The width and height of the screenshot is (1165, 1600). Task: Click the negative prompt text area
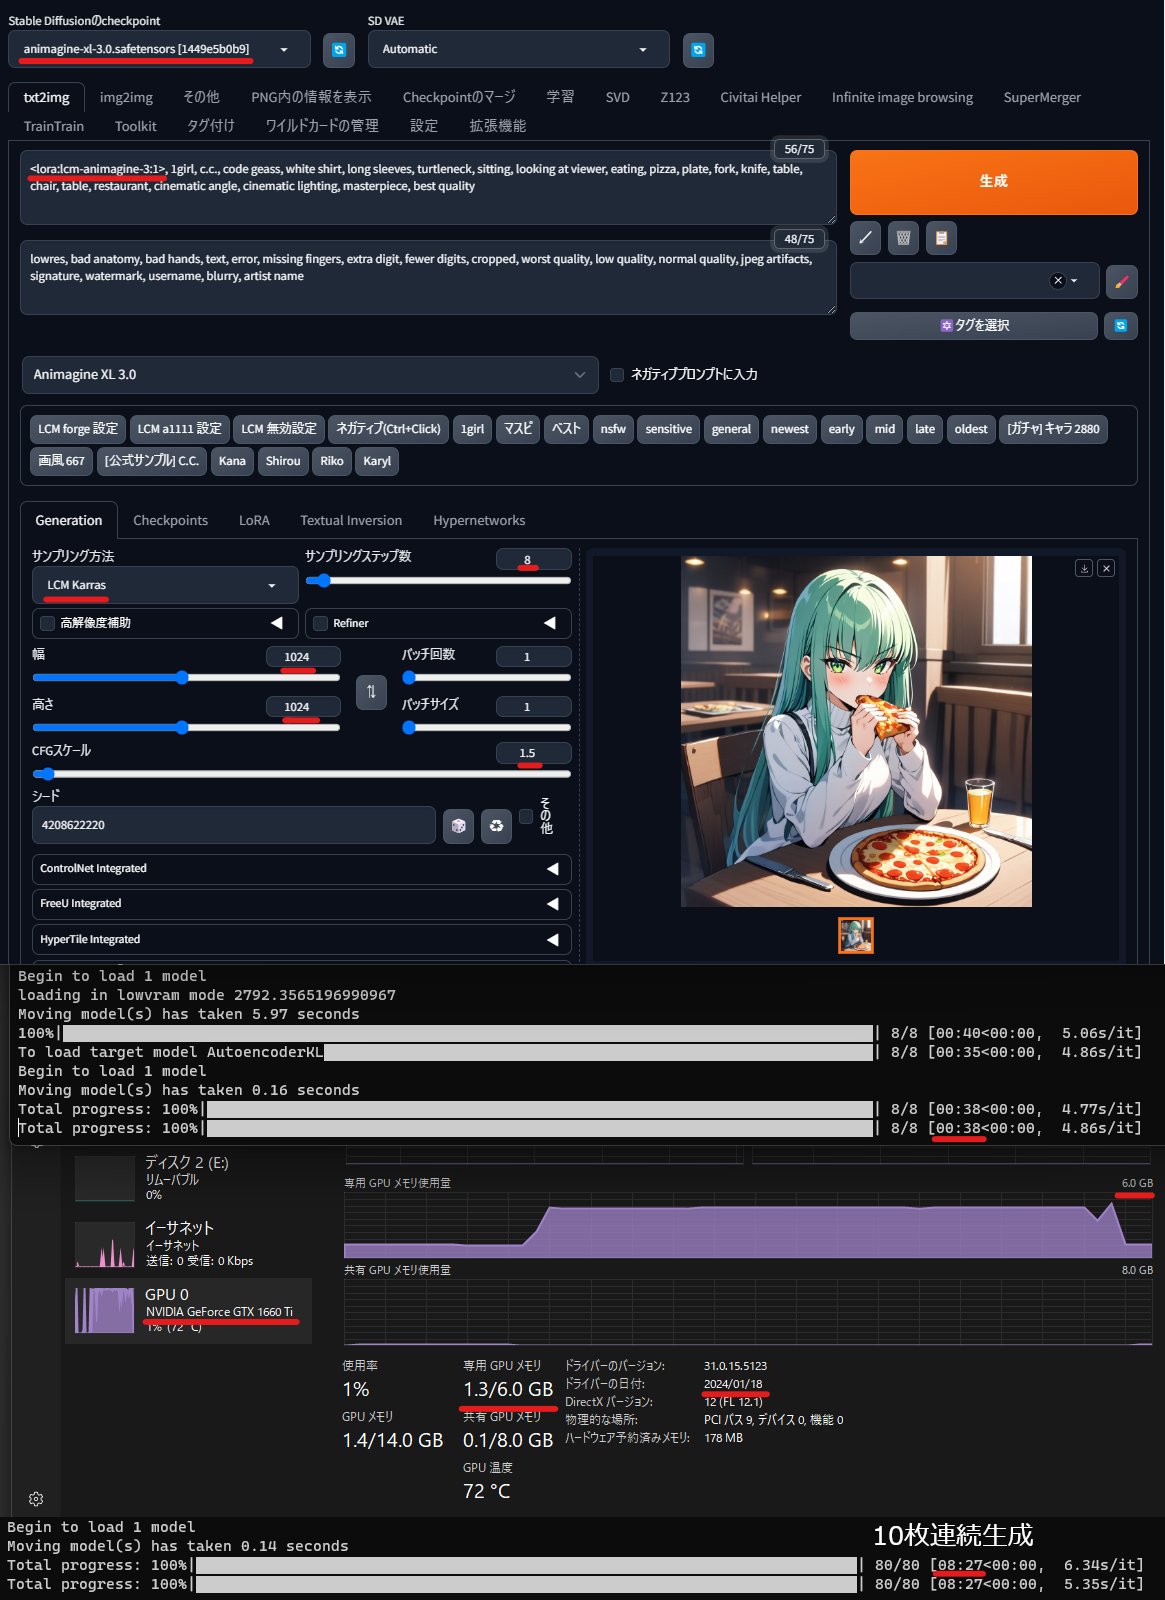coord(428,277)
